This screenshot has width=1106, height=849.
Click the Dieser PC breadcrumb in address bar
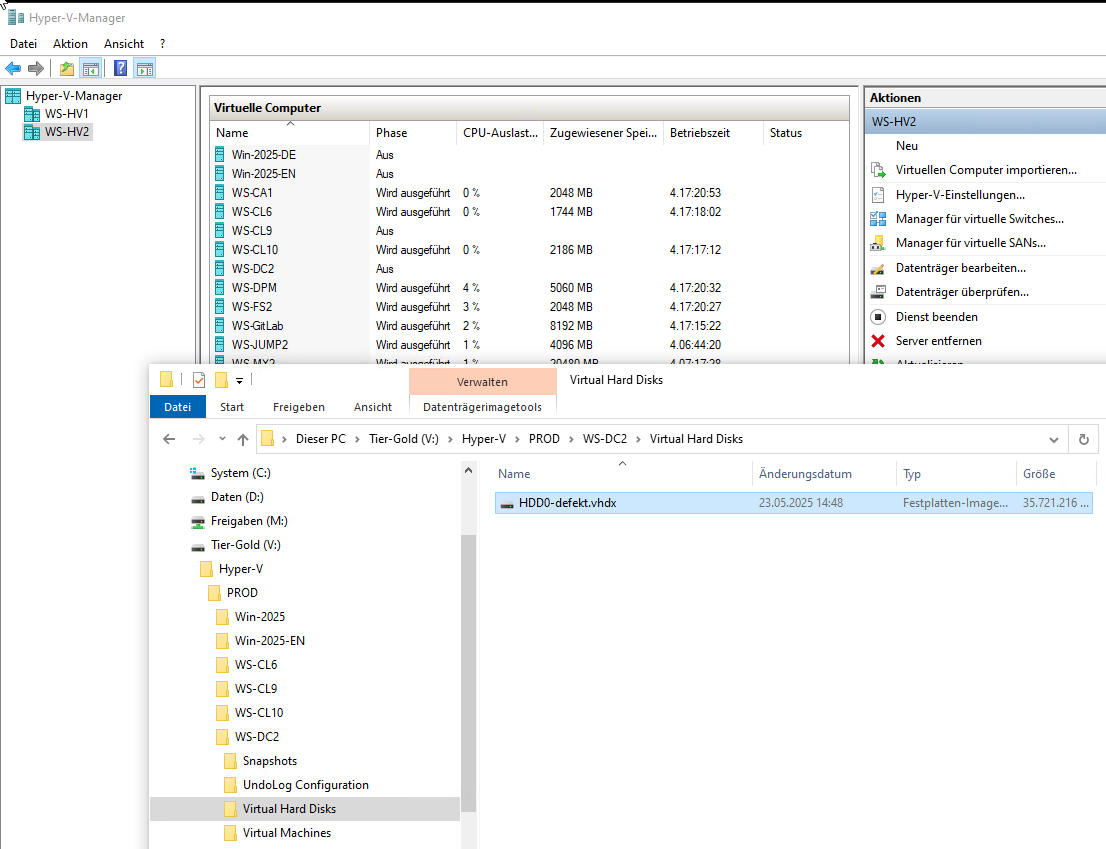click(321, 439)
